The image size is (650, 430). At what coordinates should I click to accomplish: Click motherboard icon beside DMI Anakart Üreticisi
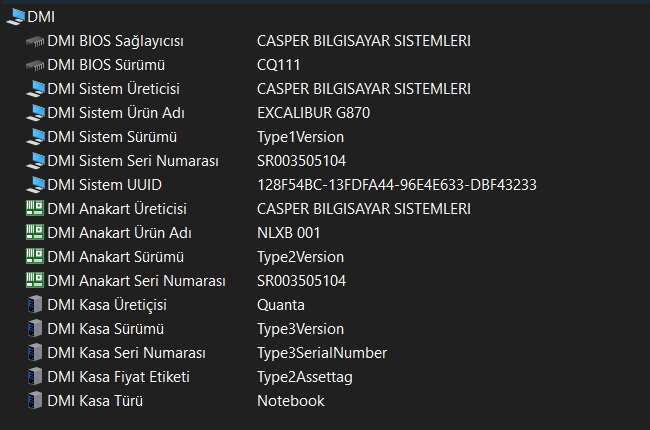[35, 209]
